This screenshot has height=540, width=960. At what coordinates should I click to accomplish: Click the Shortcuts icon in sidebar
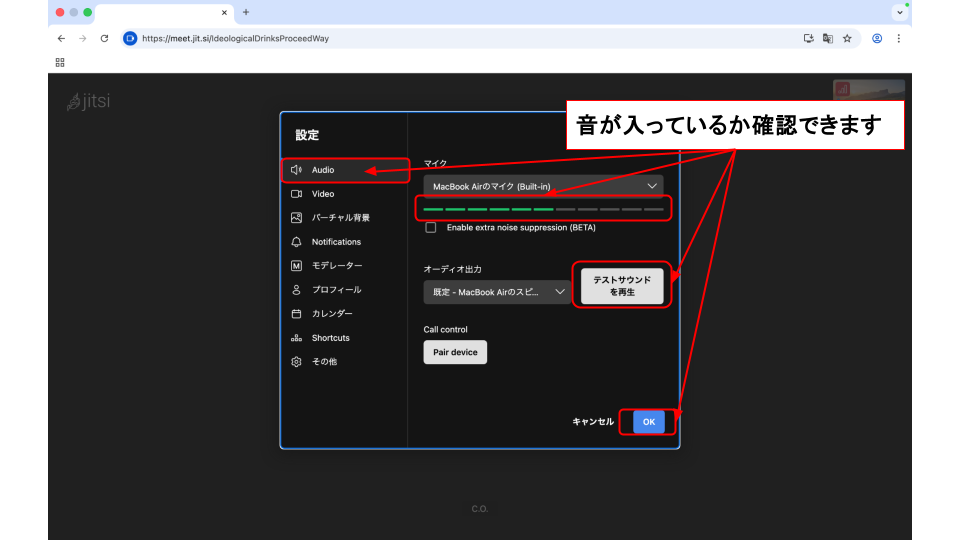[x=296, y=338]
